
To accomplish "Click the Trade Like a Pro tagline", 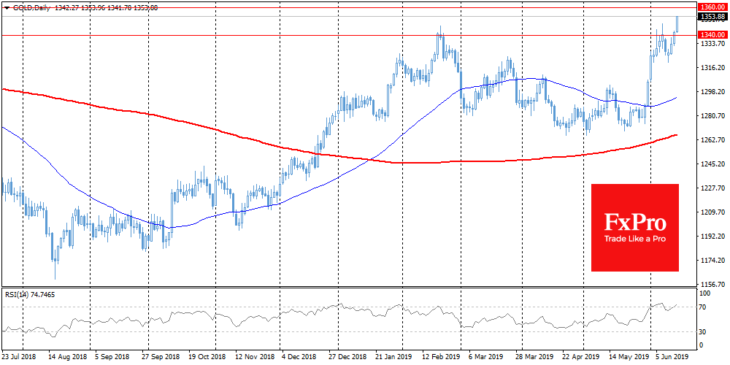I will point(635,239).
